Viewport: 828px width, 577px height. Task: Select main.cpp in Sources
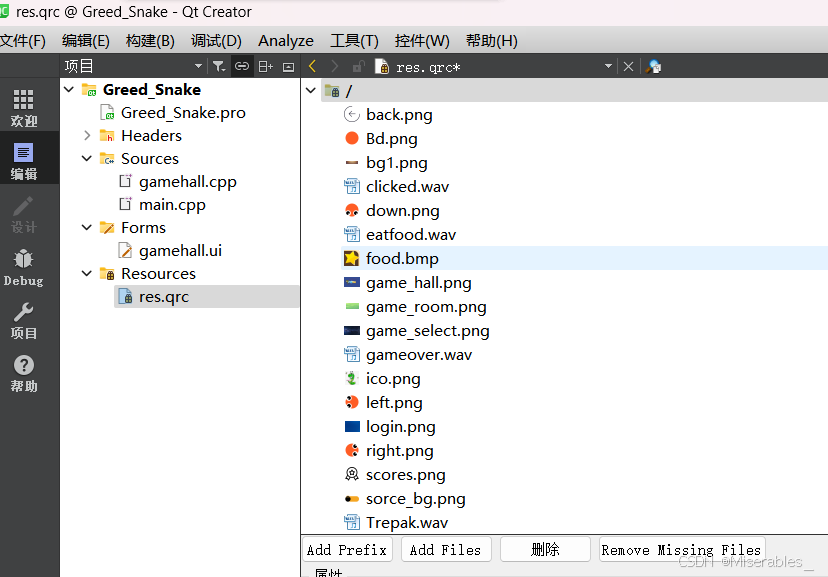click(172, 205)
